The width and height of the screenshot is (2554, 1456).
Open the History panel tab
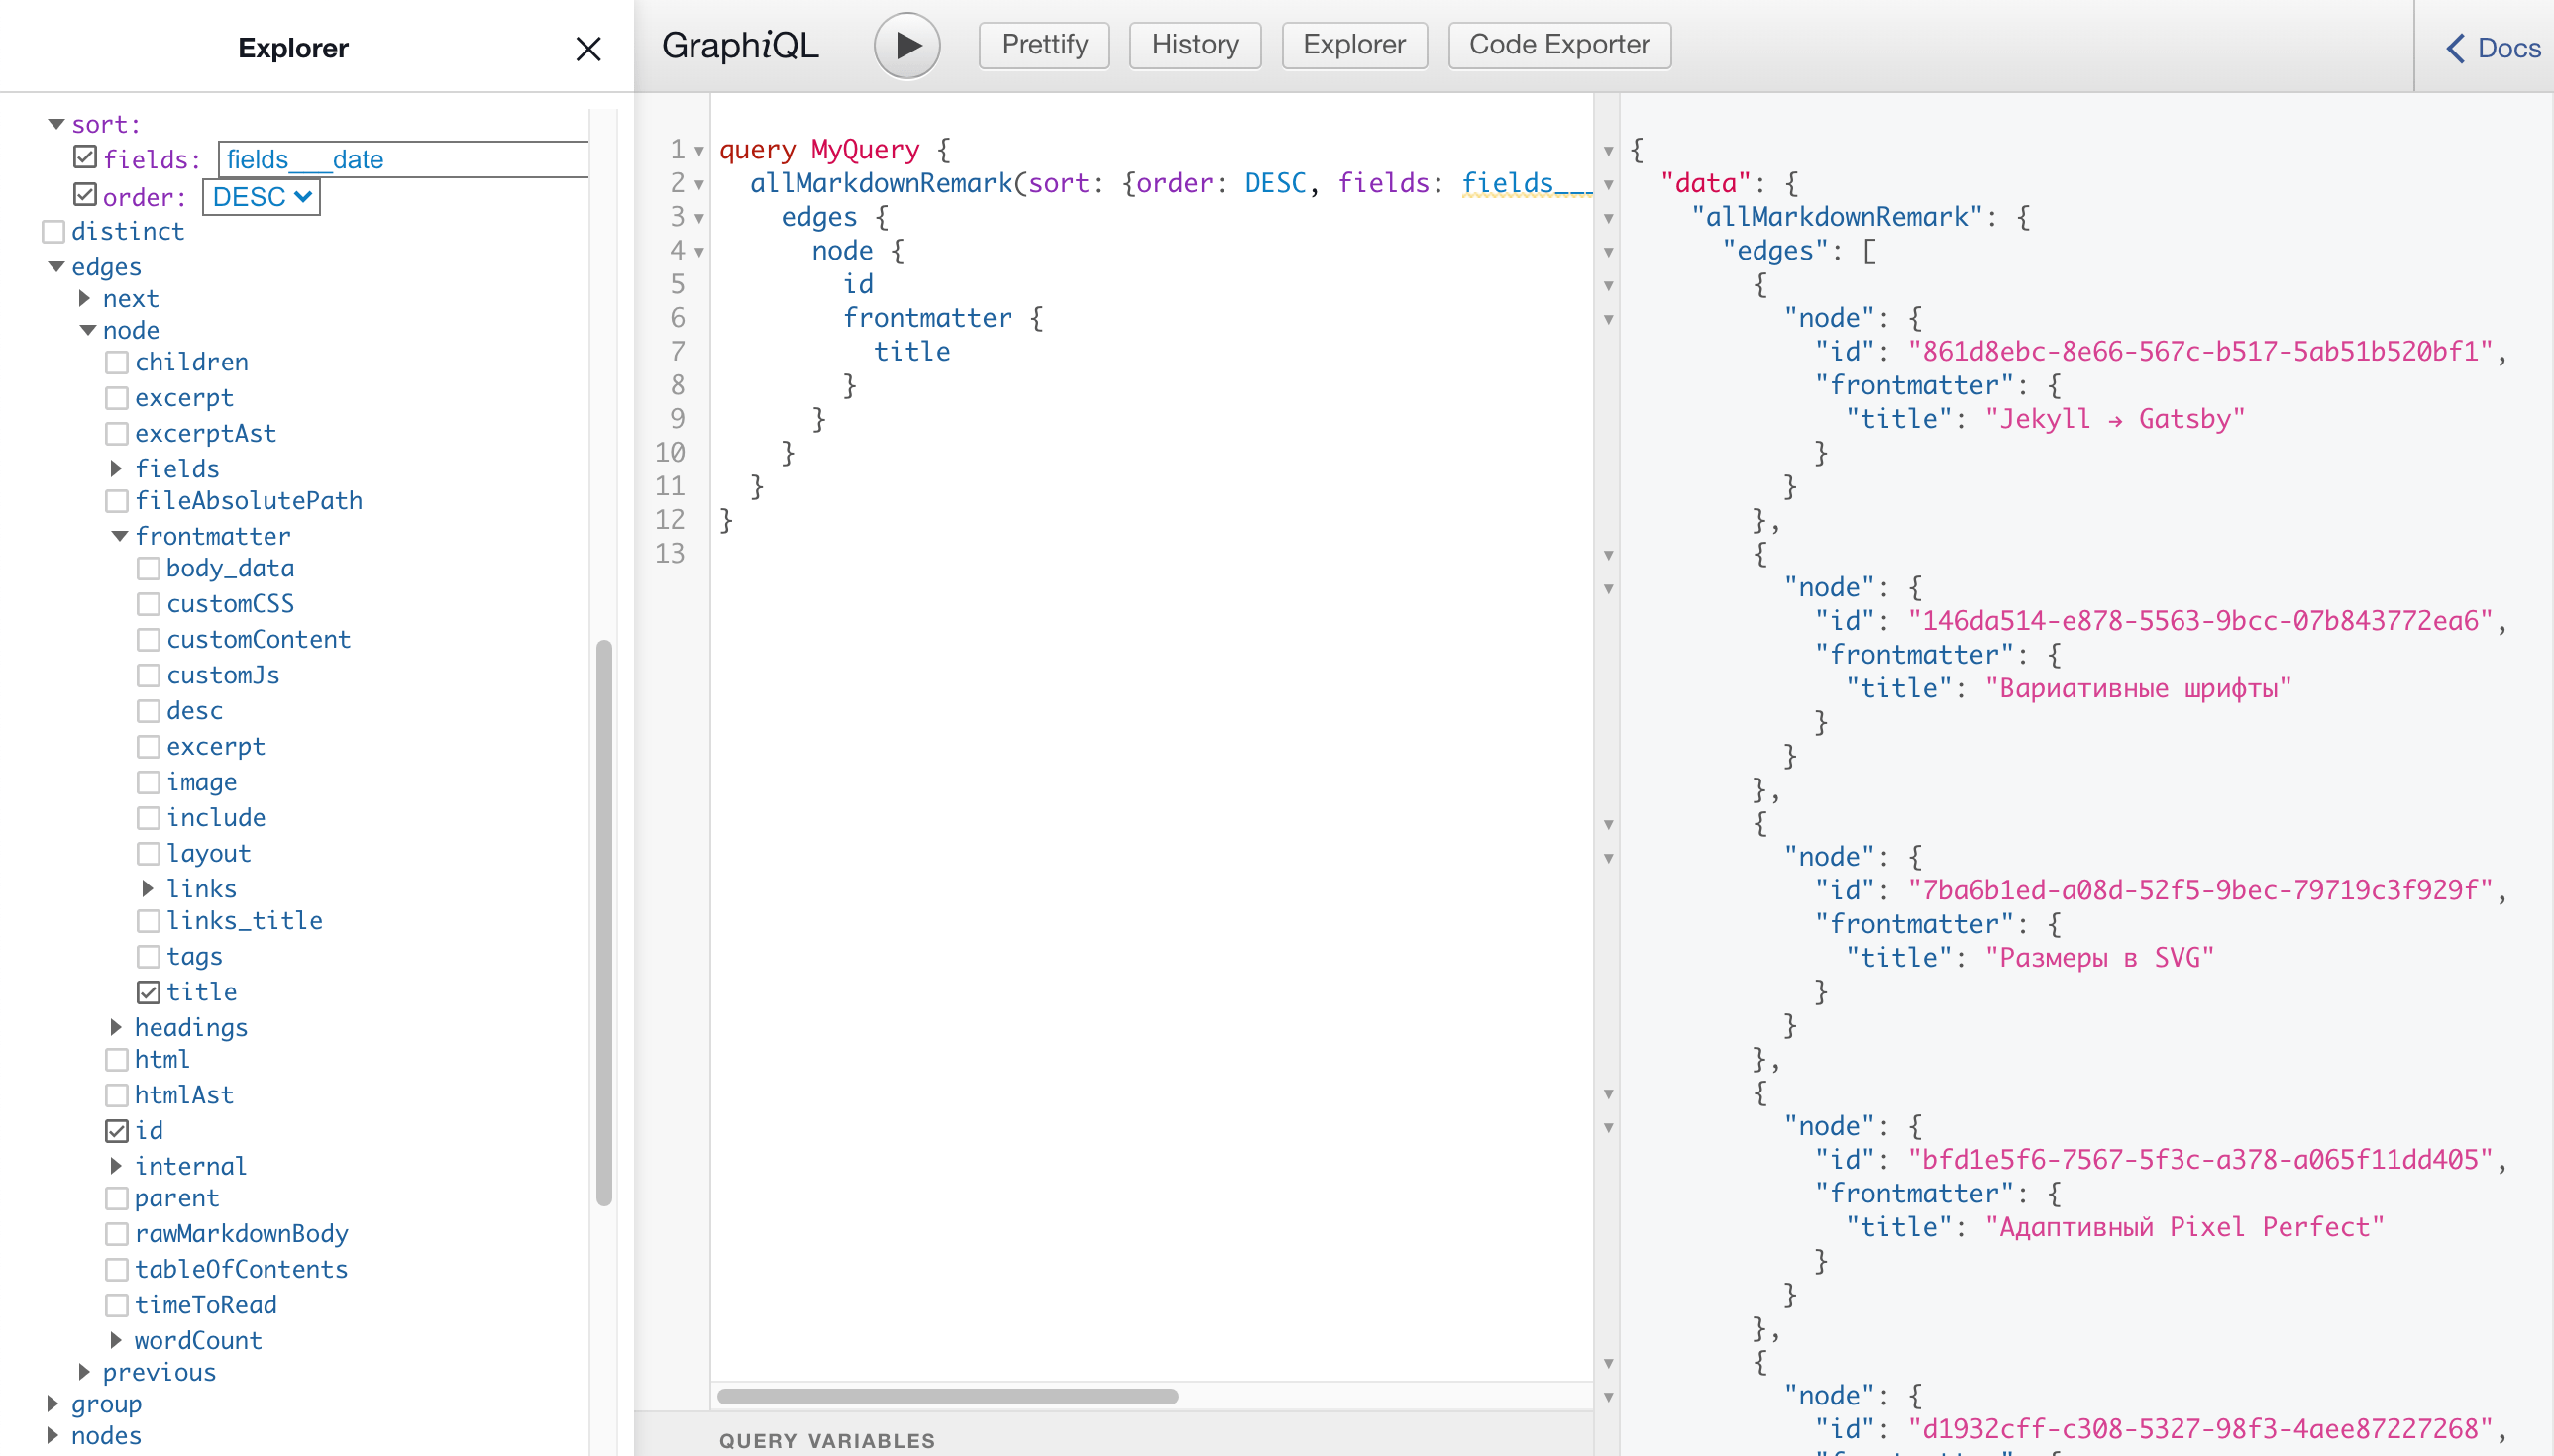click(1193, 44)
